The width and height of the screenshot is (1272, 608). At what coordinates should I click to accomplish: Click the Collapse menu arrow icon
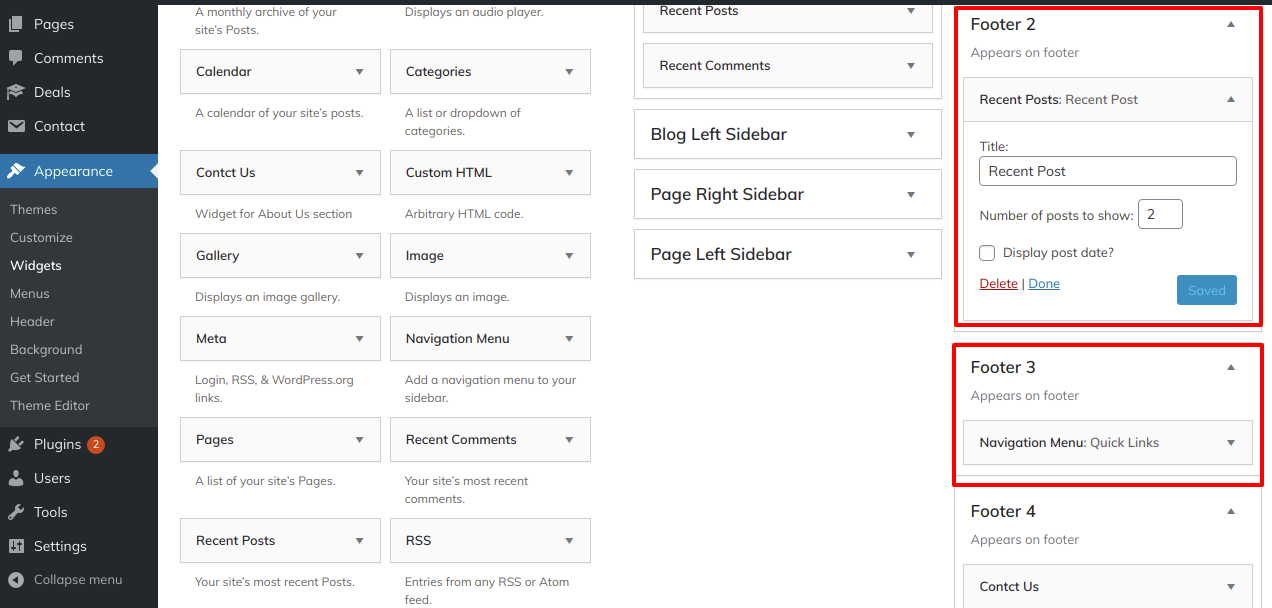pyautogui.click(x=16, y=580)
